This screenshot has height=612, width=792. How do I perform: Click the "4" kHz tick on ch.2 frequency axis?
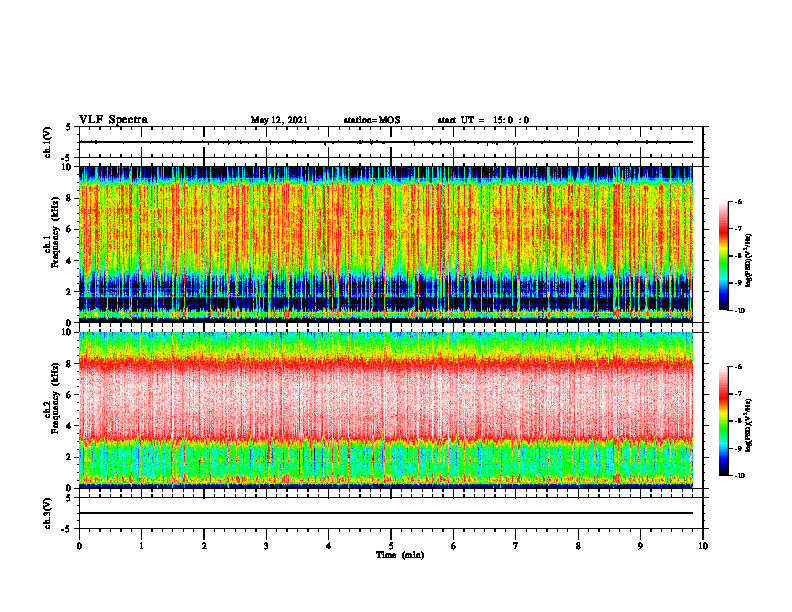69,427
